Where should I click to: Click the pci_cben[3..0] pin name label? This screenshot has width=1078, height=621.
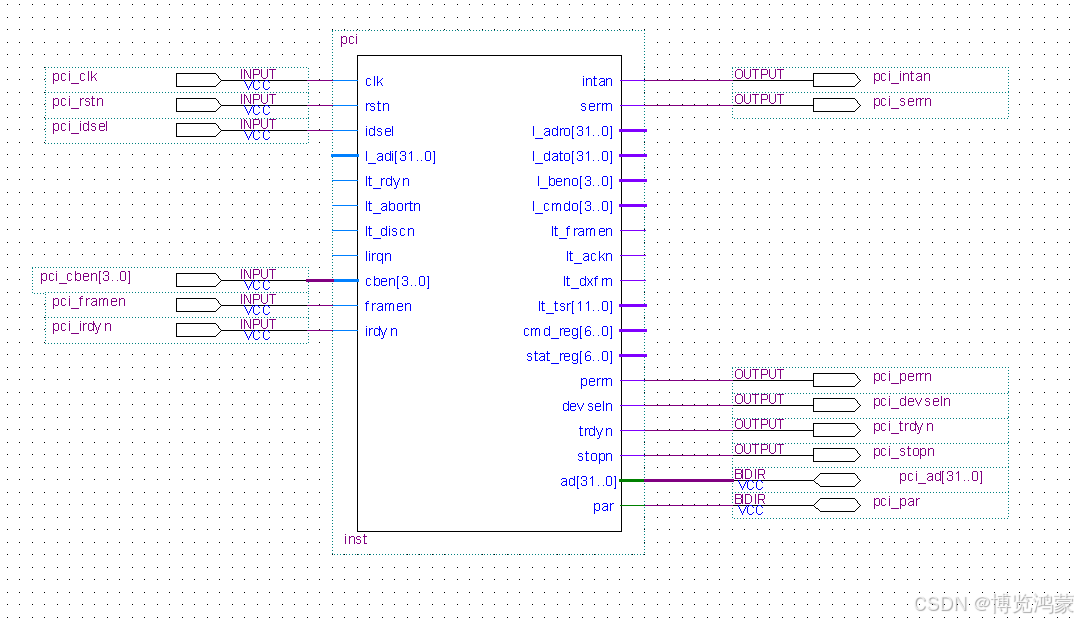(85, 276)
